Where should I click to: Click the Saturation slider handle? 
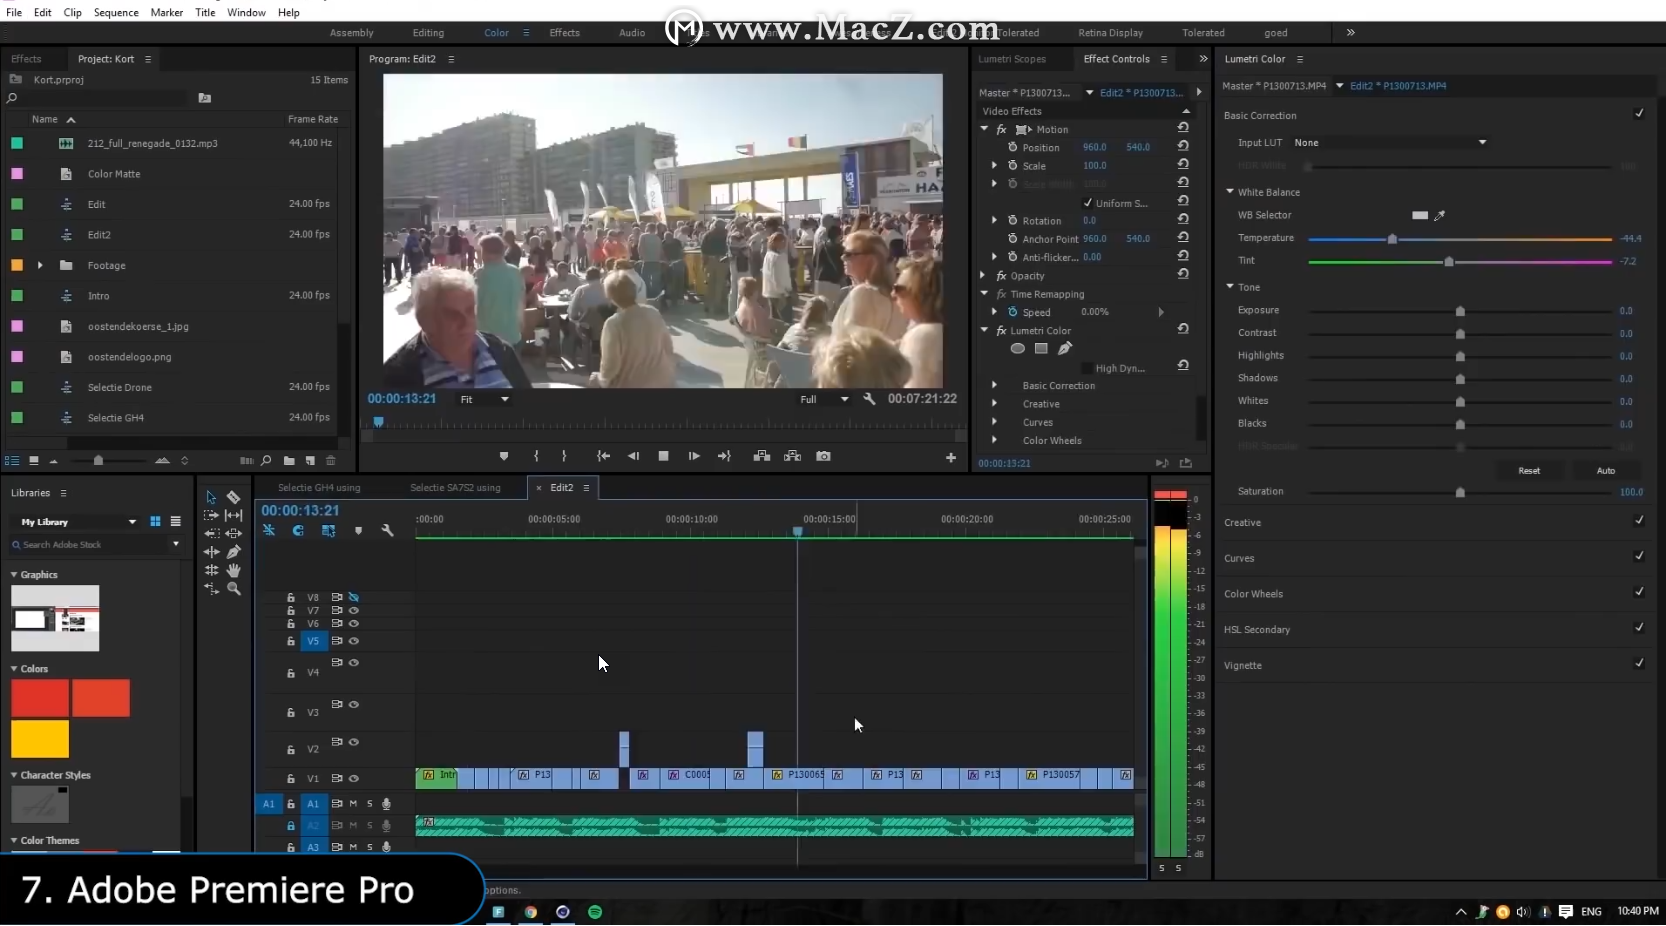1460,492
